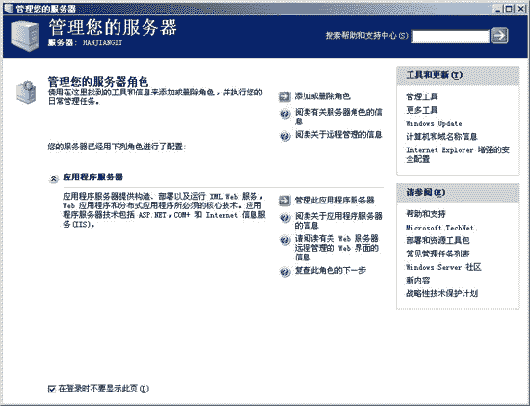Click help icon beside 复查此角色的下一步

(x=285, y=271)
